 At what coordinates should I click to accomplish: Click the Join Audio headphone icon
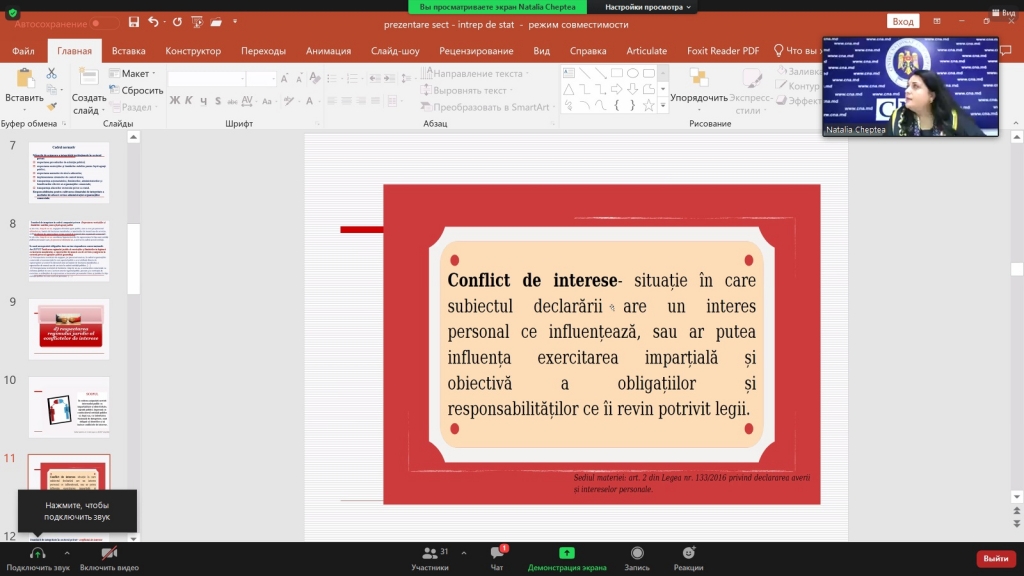[x=38, y=553]
